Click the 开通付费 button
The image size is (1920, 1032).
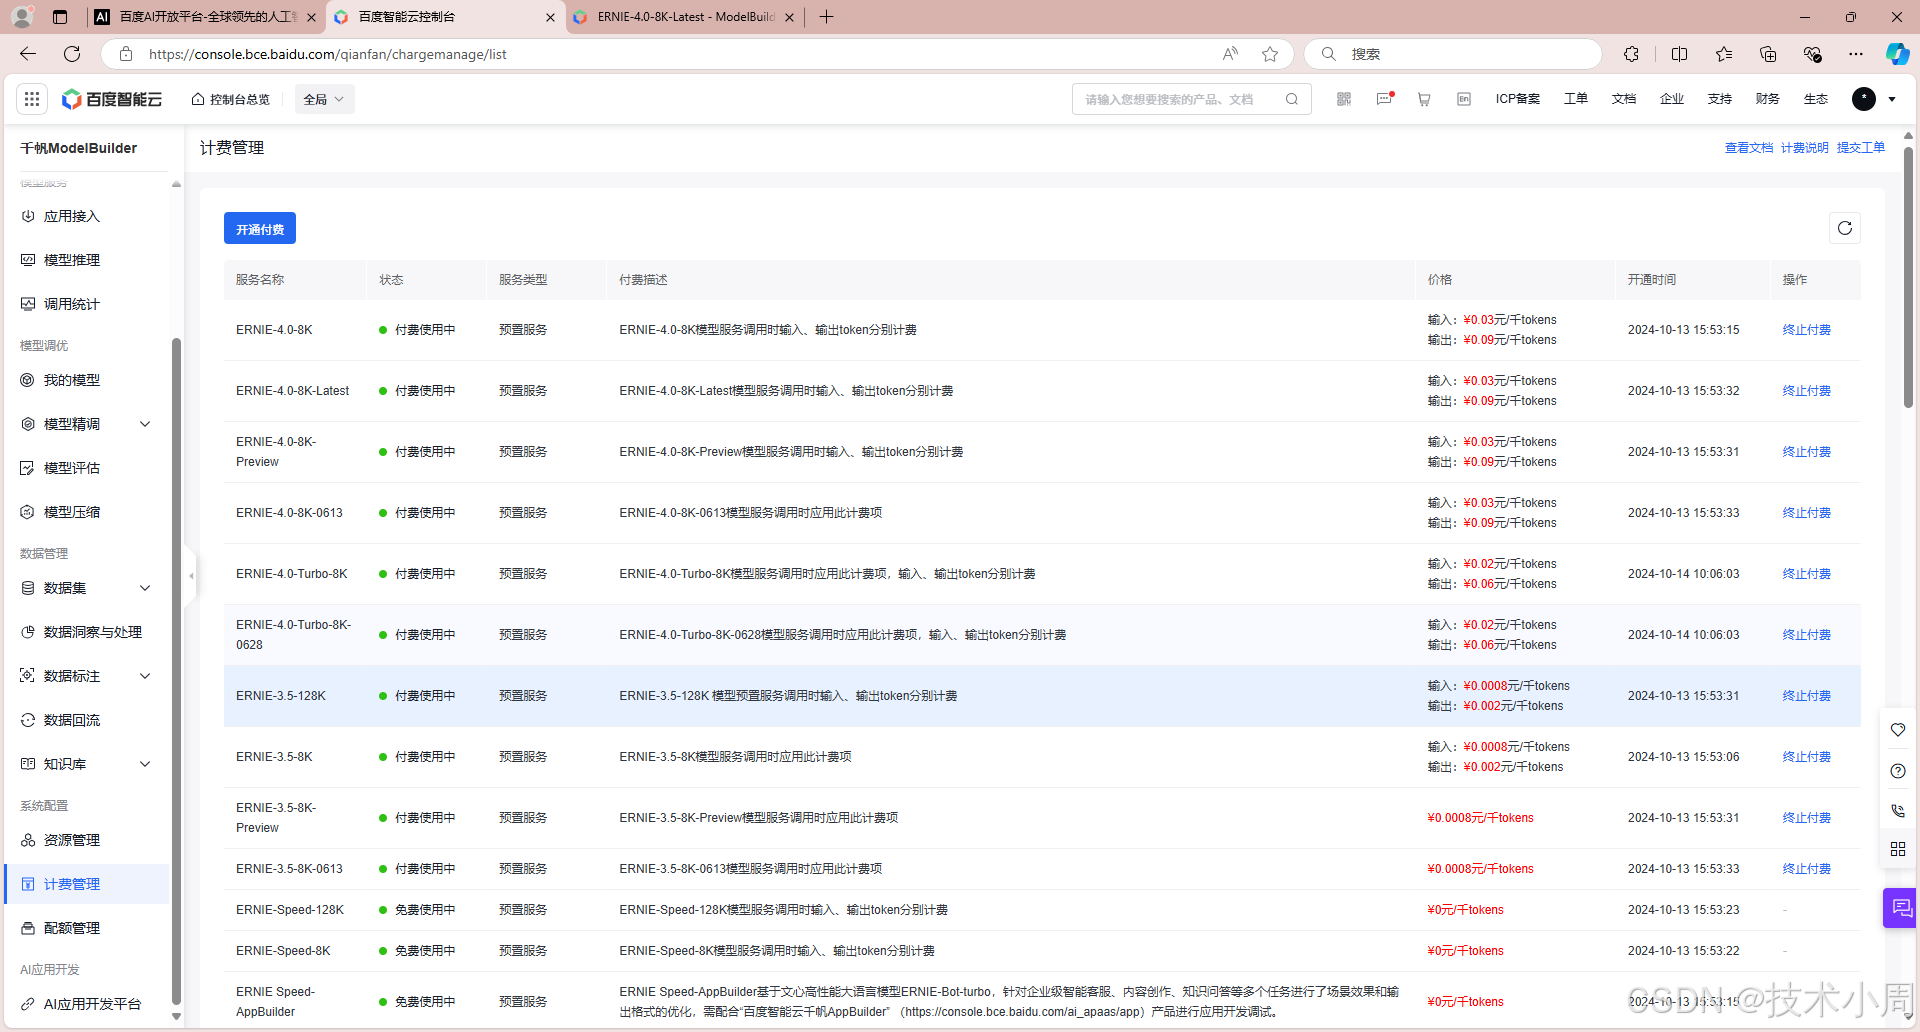coord(260,229)
